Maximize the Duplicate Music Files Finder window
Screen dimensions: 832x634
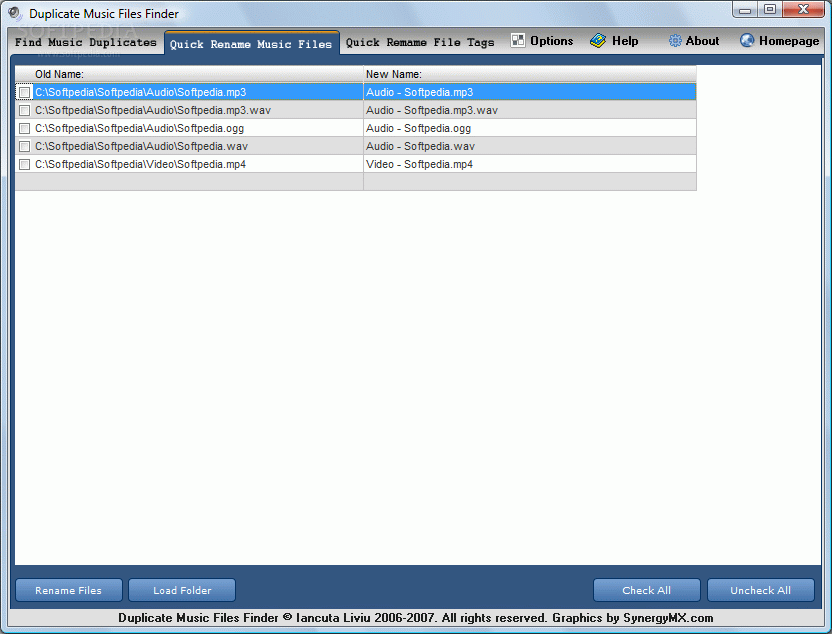pyautogui.click(x=770, y=10)
